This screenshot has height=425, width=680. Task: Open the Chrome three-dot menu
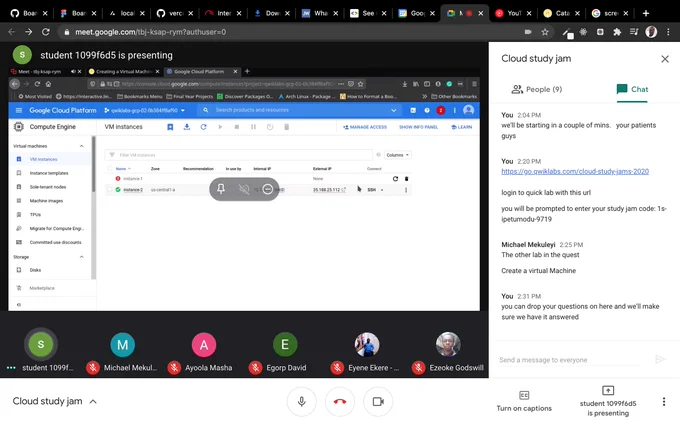(x=668, y=32)
